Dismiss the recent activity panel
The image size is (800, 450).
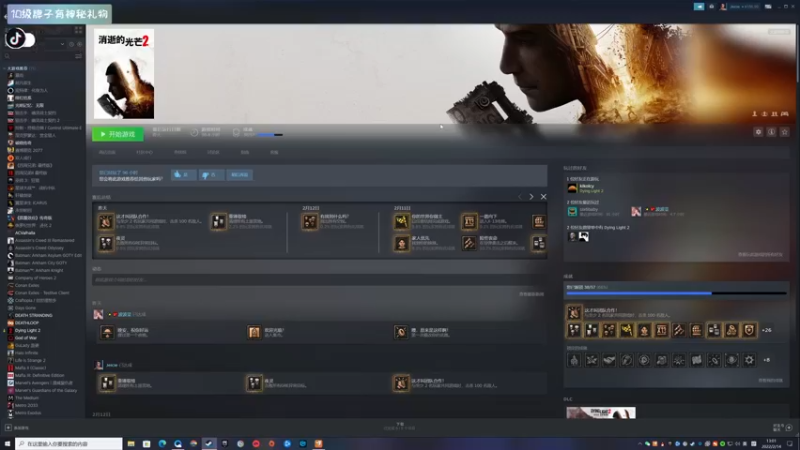(543, 196)
